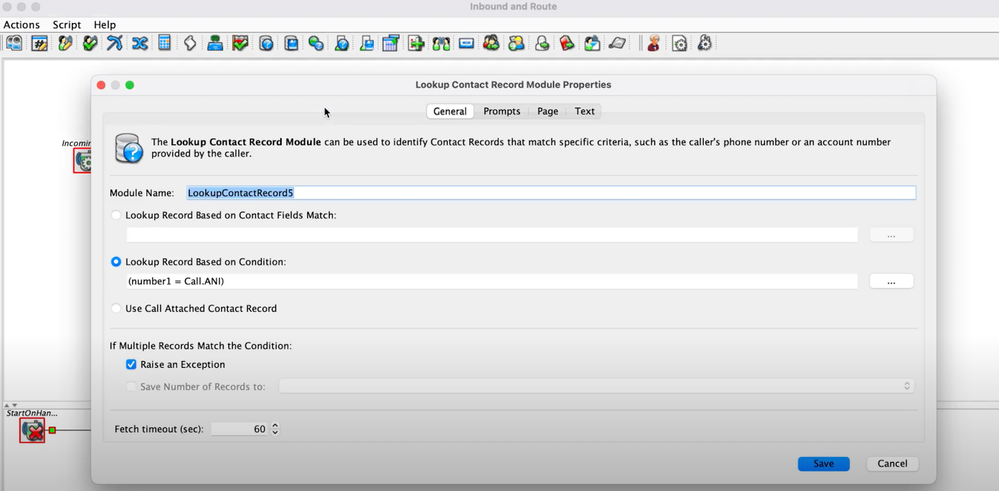The height and width of the screenshot is (491, 999).
Task: Open the Text tab
Action: [584, 111]
